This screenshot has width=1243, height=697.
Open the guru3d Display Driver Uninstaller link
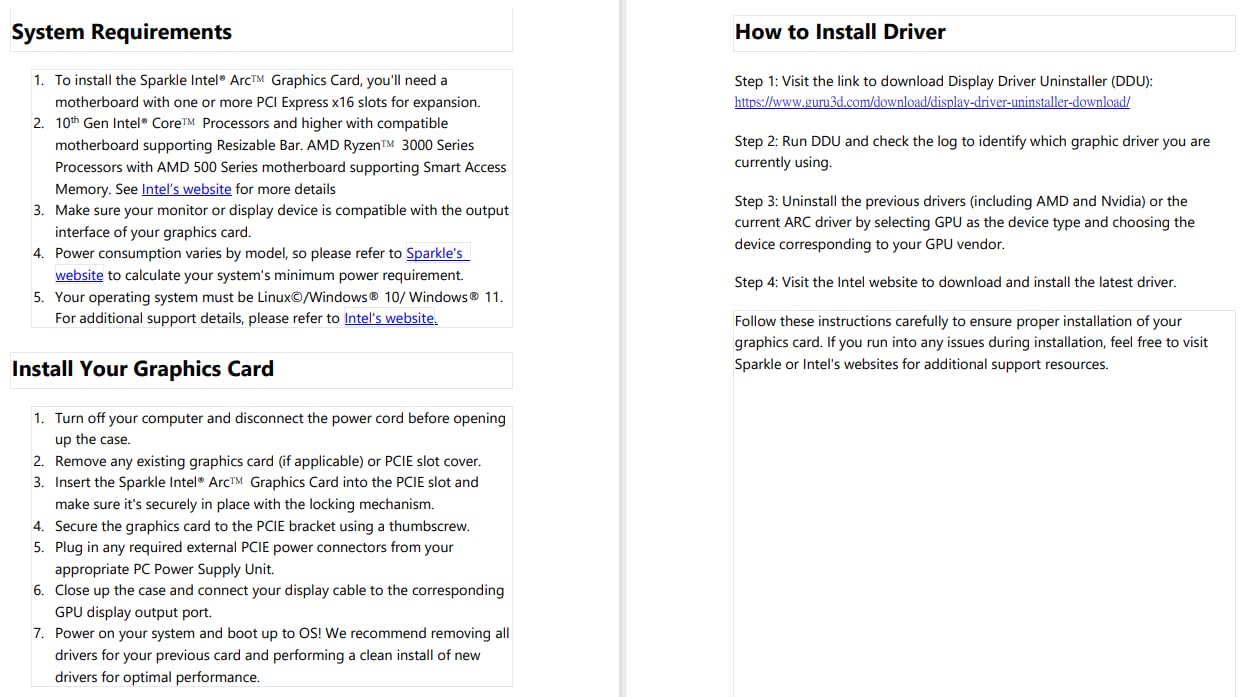pos(932,102)
